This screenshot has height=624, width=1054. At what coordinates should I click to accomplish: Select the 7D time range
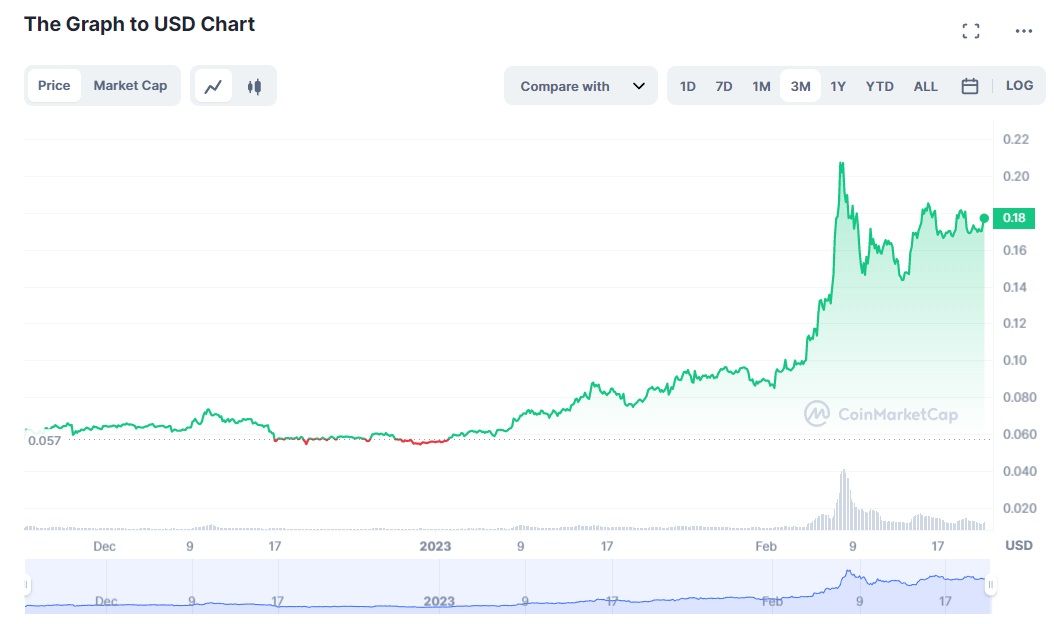pos(724,87)
